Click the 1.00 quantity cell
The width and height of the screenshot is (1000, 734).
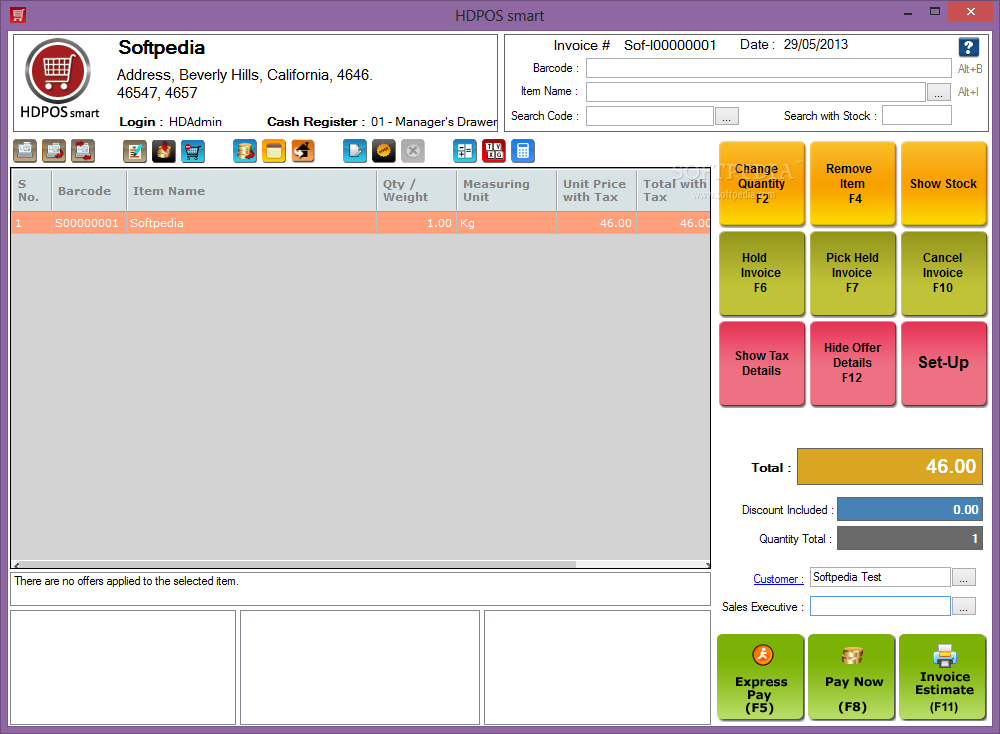(x=416, y=223)
